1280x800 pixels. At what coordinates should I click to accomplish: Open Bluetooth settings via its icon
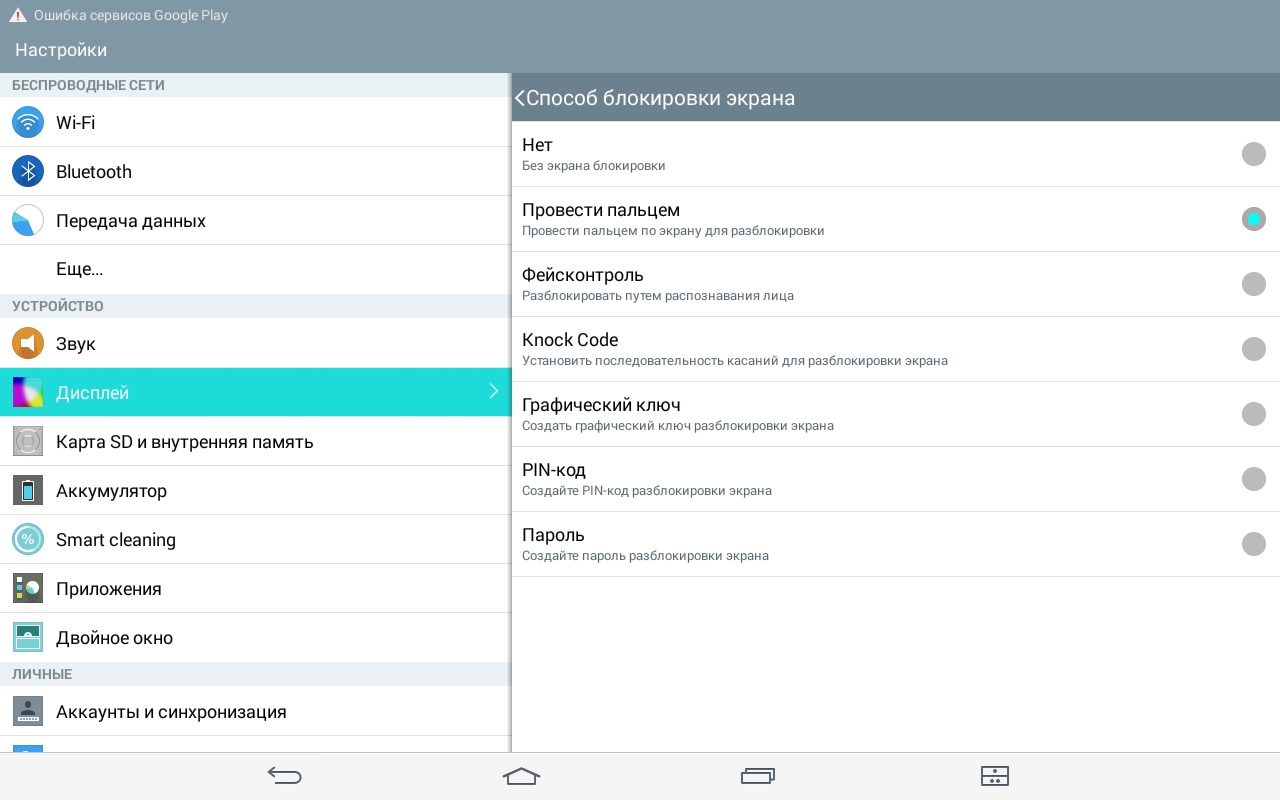tap(28, 172)
